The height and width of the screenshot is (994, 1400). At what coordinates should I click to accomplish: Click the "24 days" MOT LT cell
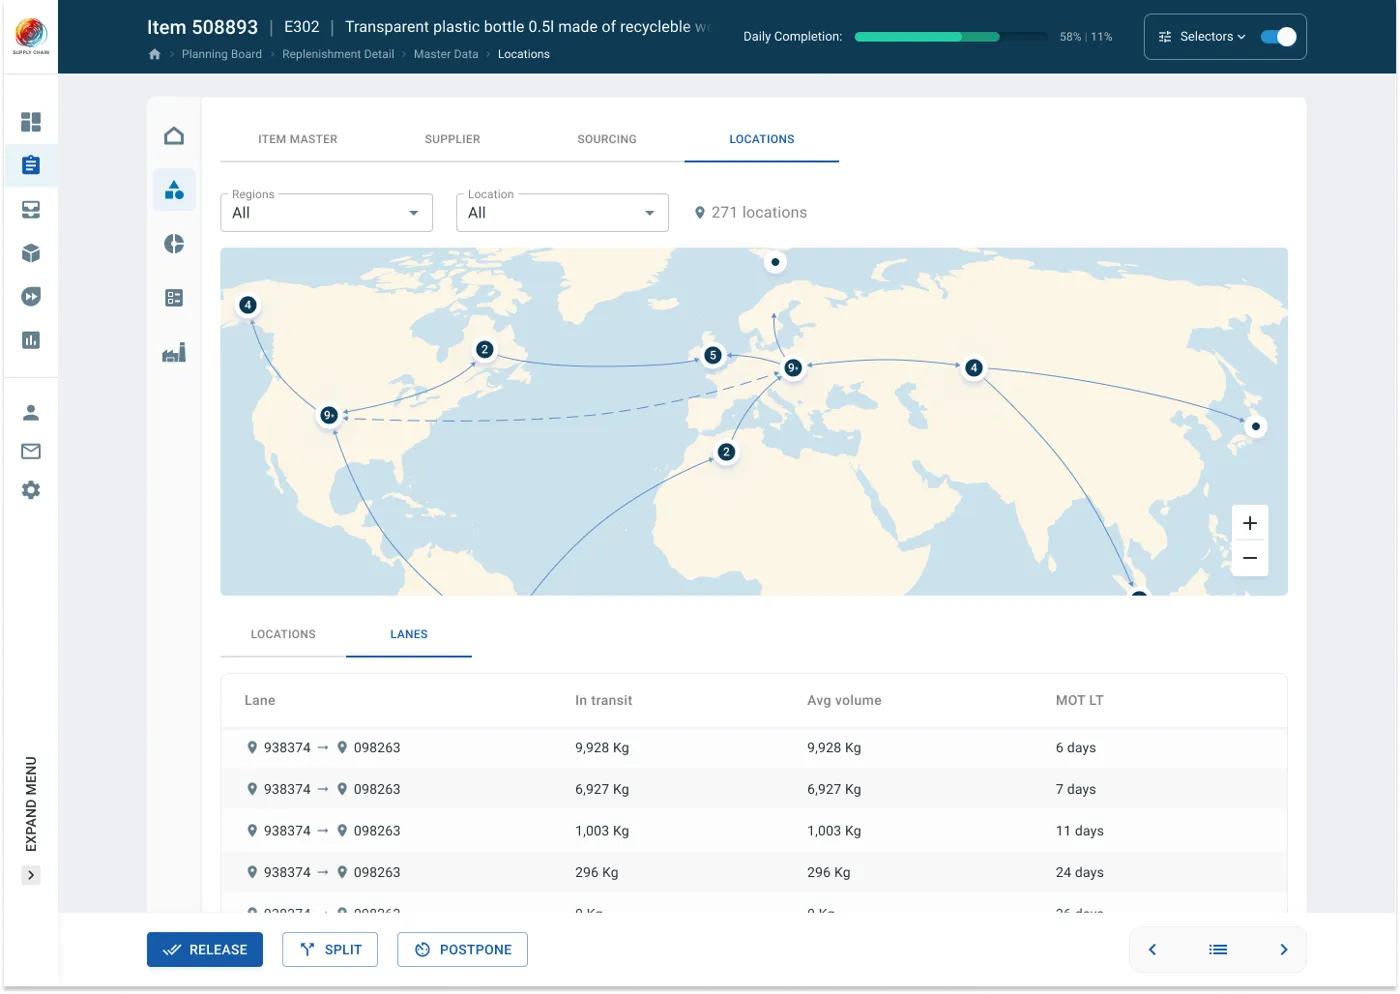click(1080, 872)
